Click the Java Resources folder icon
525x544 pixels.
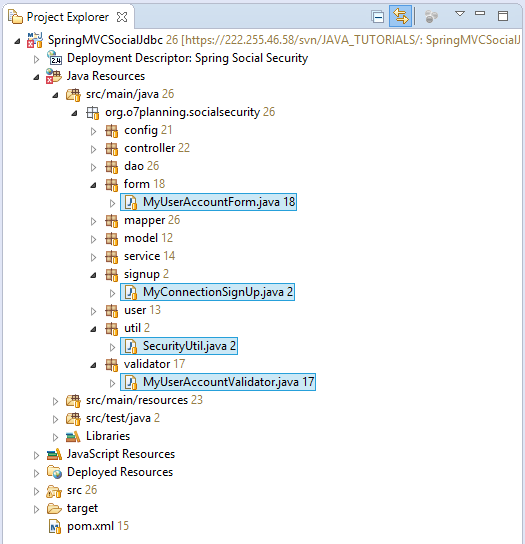54,76
